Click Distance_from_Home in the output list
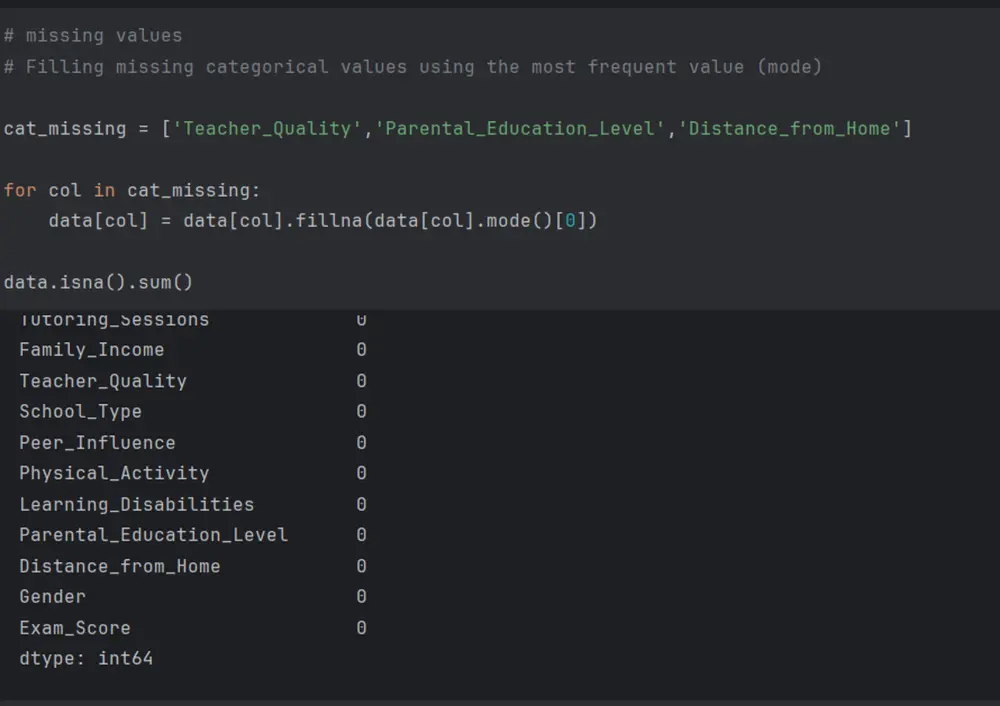Screen dimensions: 1000x706 (119, 566)
